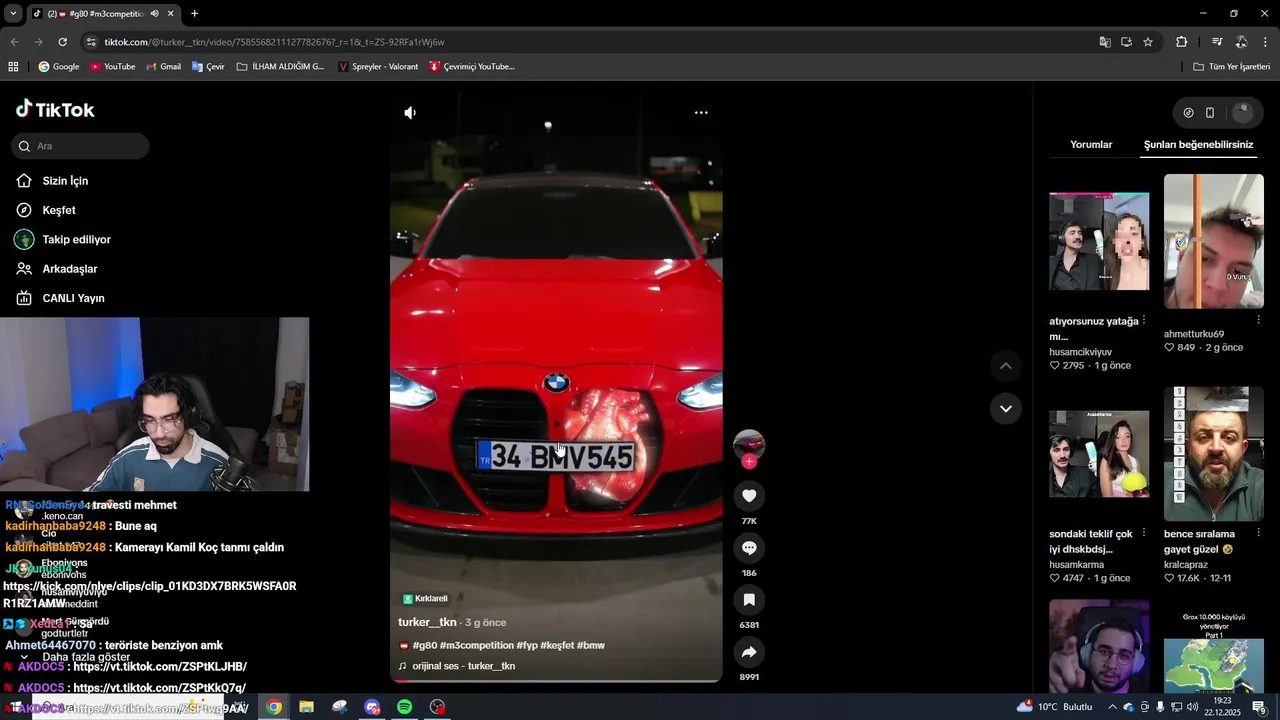Open orijinal ses - turker__tkn sound
1280x720 pixels.
(463, 666)
